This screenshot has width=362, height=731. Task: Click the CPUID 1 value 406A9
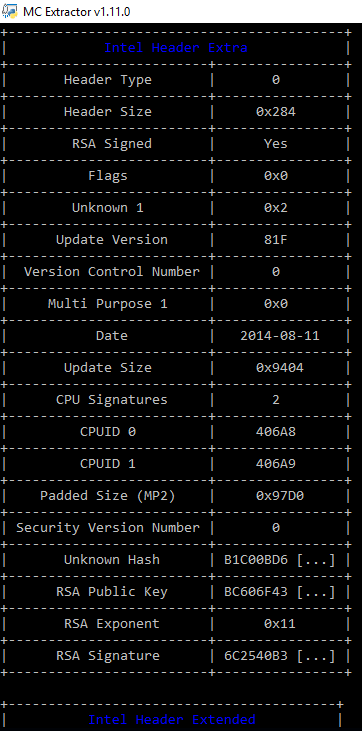[x=276, y=464]
